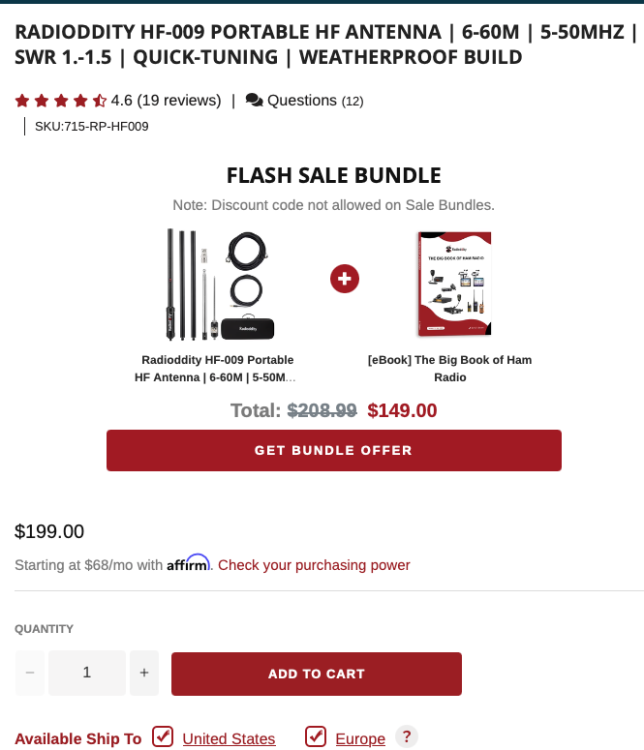Click the red plus bundle icon
The height and width of the screenshot is (750, 644).
point(344,279)
